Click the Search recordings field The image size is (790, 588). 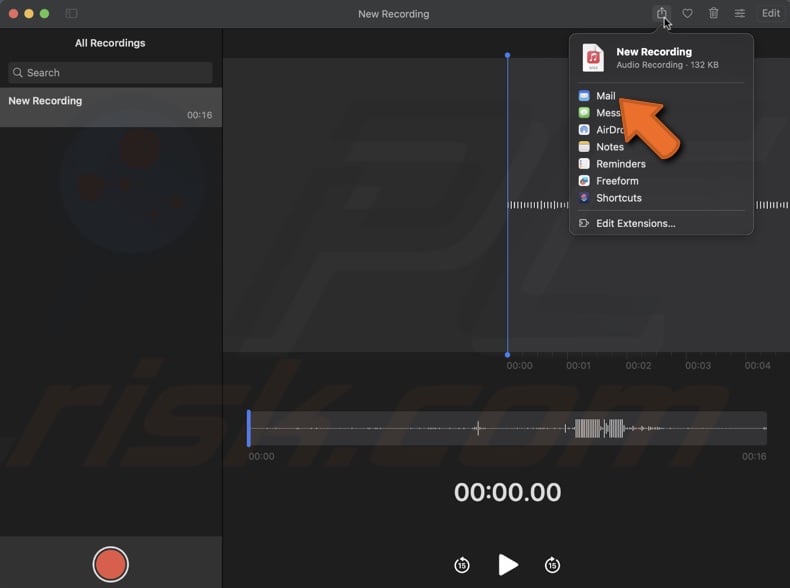click(110, 73)
